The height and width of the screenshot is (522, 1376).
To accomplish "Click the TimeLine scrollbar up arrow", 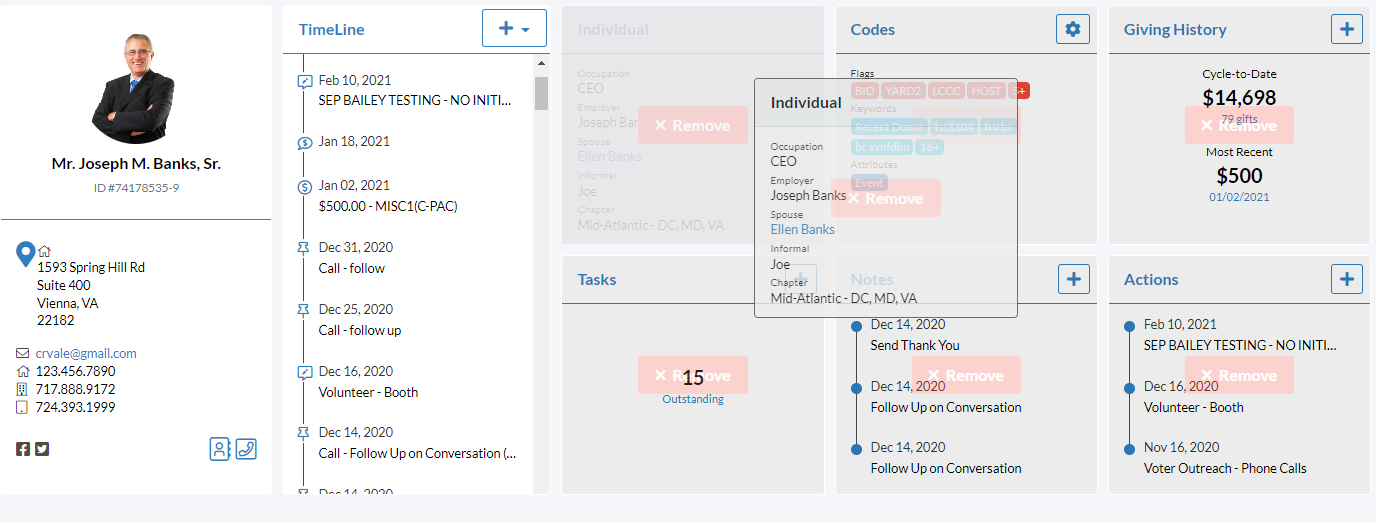I will click(541, 64).
